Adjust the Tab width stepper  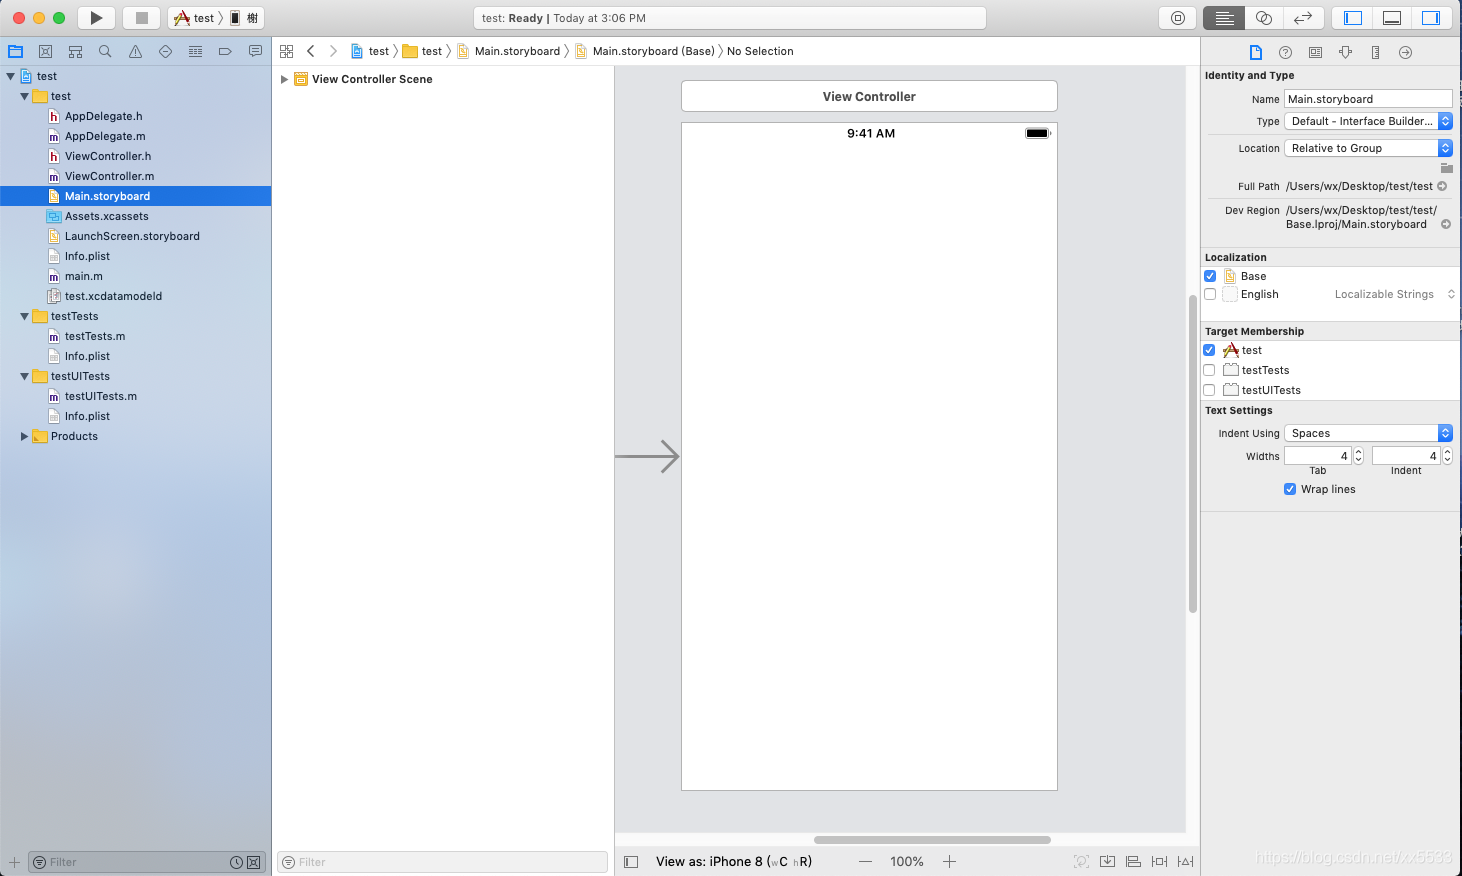(1358, 456)
